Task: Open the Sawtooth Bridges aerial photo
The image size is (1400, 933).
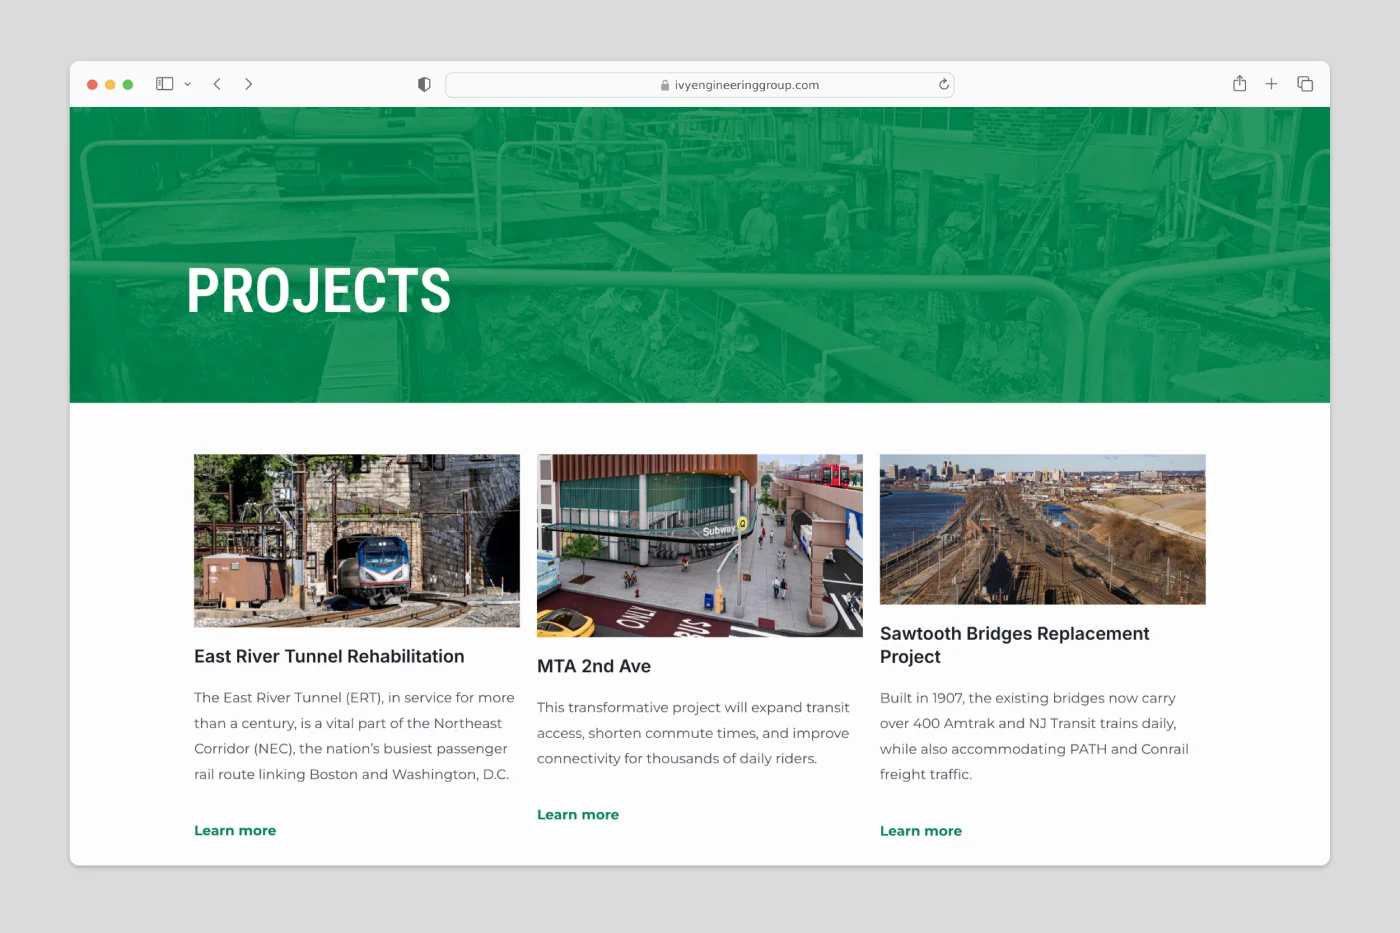Action: click(x=1042, y=530)
